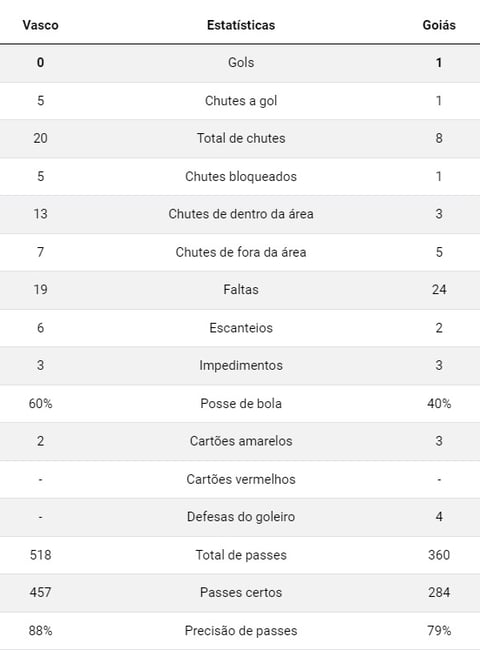Click the Faltas row label
The height and width of the screenshot is (650, 480).
241,289
